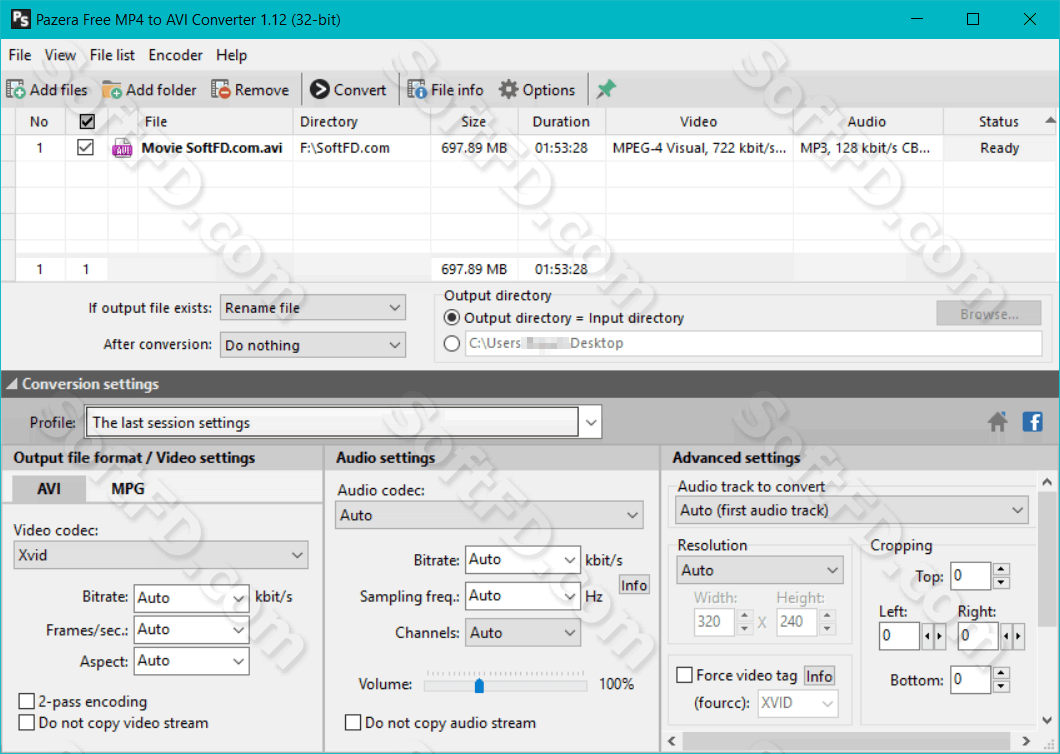1060x754 pixels.
Task: Select the AVI format tab
Action: point(49,489)
